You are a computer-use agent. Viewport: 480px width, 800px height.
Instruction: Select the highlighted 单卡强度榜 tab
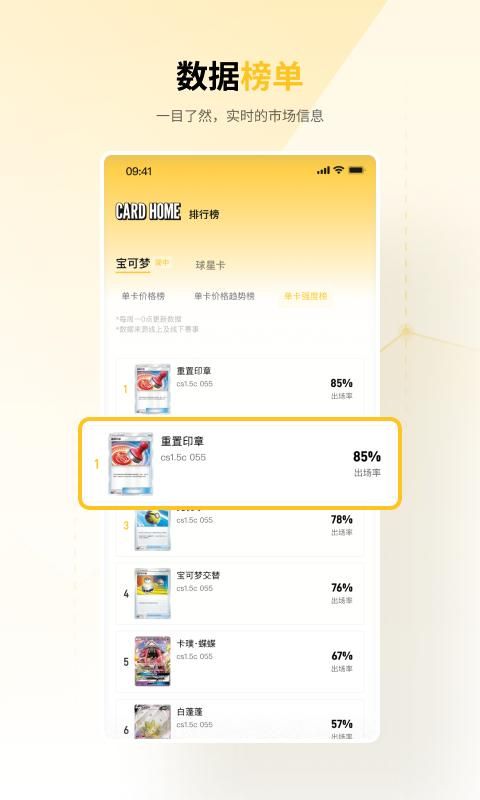point(306,296)
